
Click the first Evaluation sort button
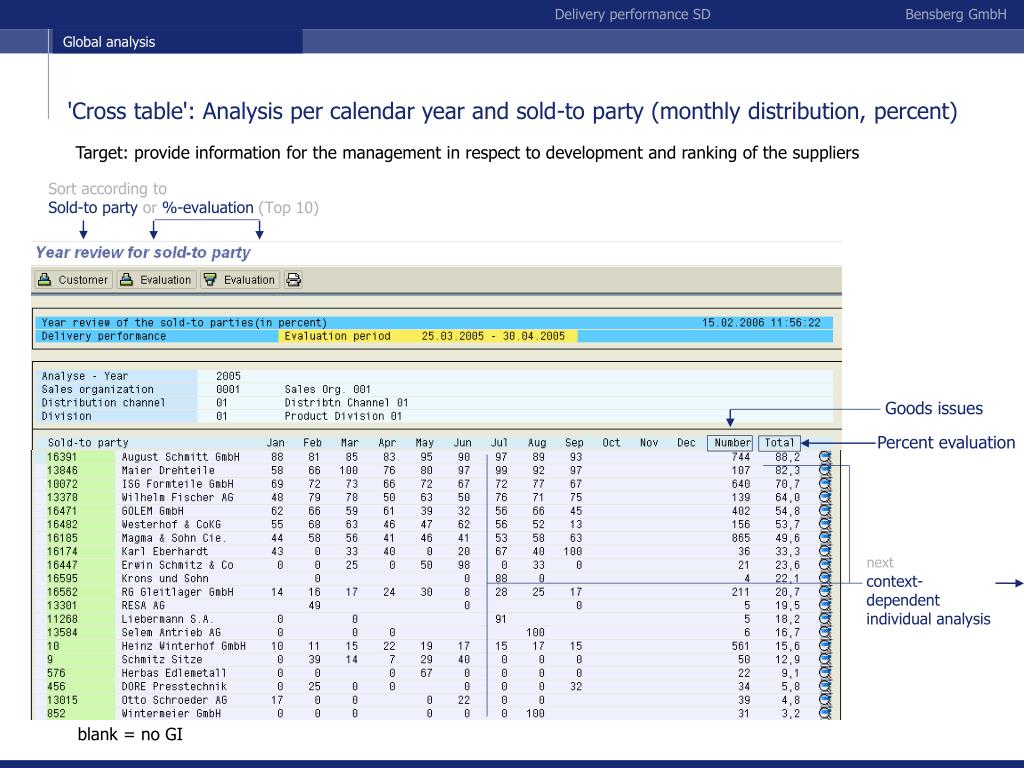[156, 280]
